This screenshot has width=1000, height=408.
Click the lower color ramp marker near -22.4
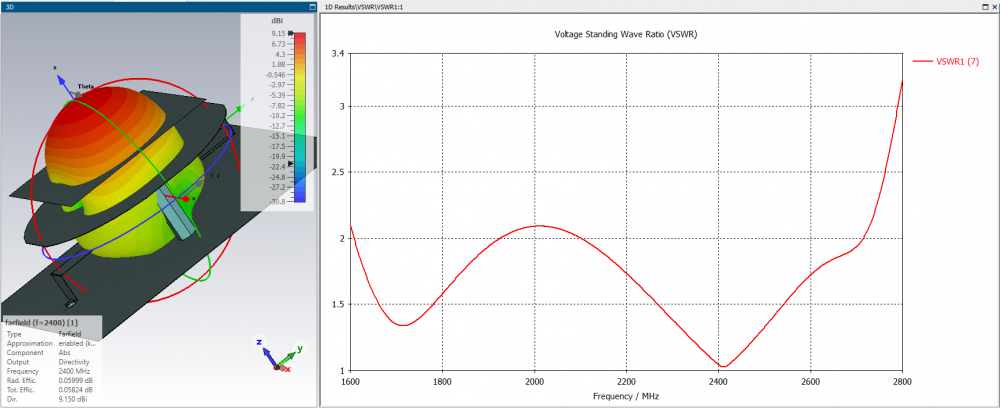coord(291,164)
